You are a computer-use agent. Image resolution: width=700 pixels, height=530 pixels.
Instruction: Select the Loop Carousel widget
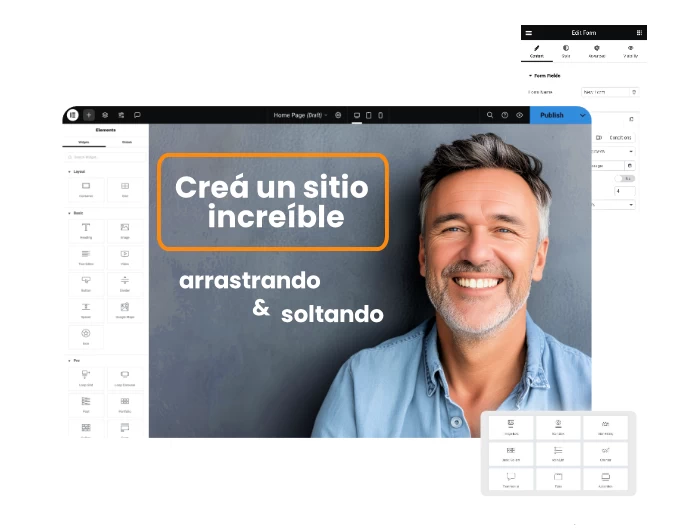pos(125,378)
